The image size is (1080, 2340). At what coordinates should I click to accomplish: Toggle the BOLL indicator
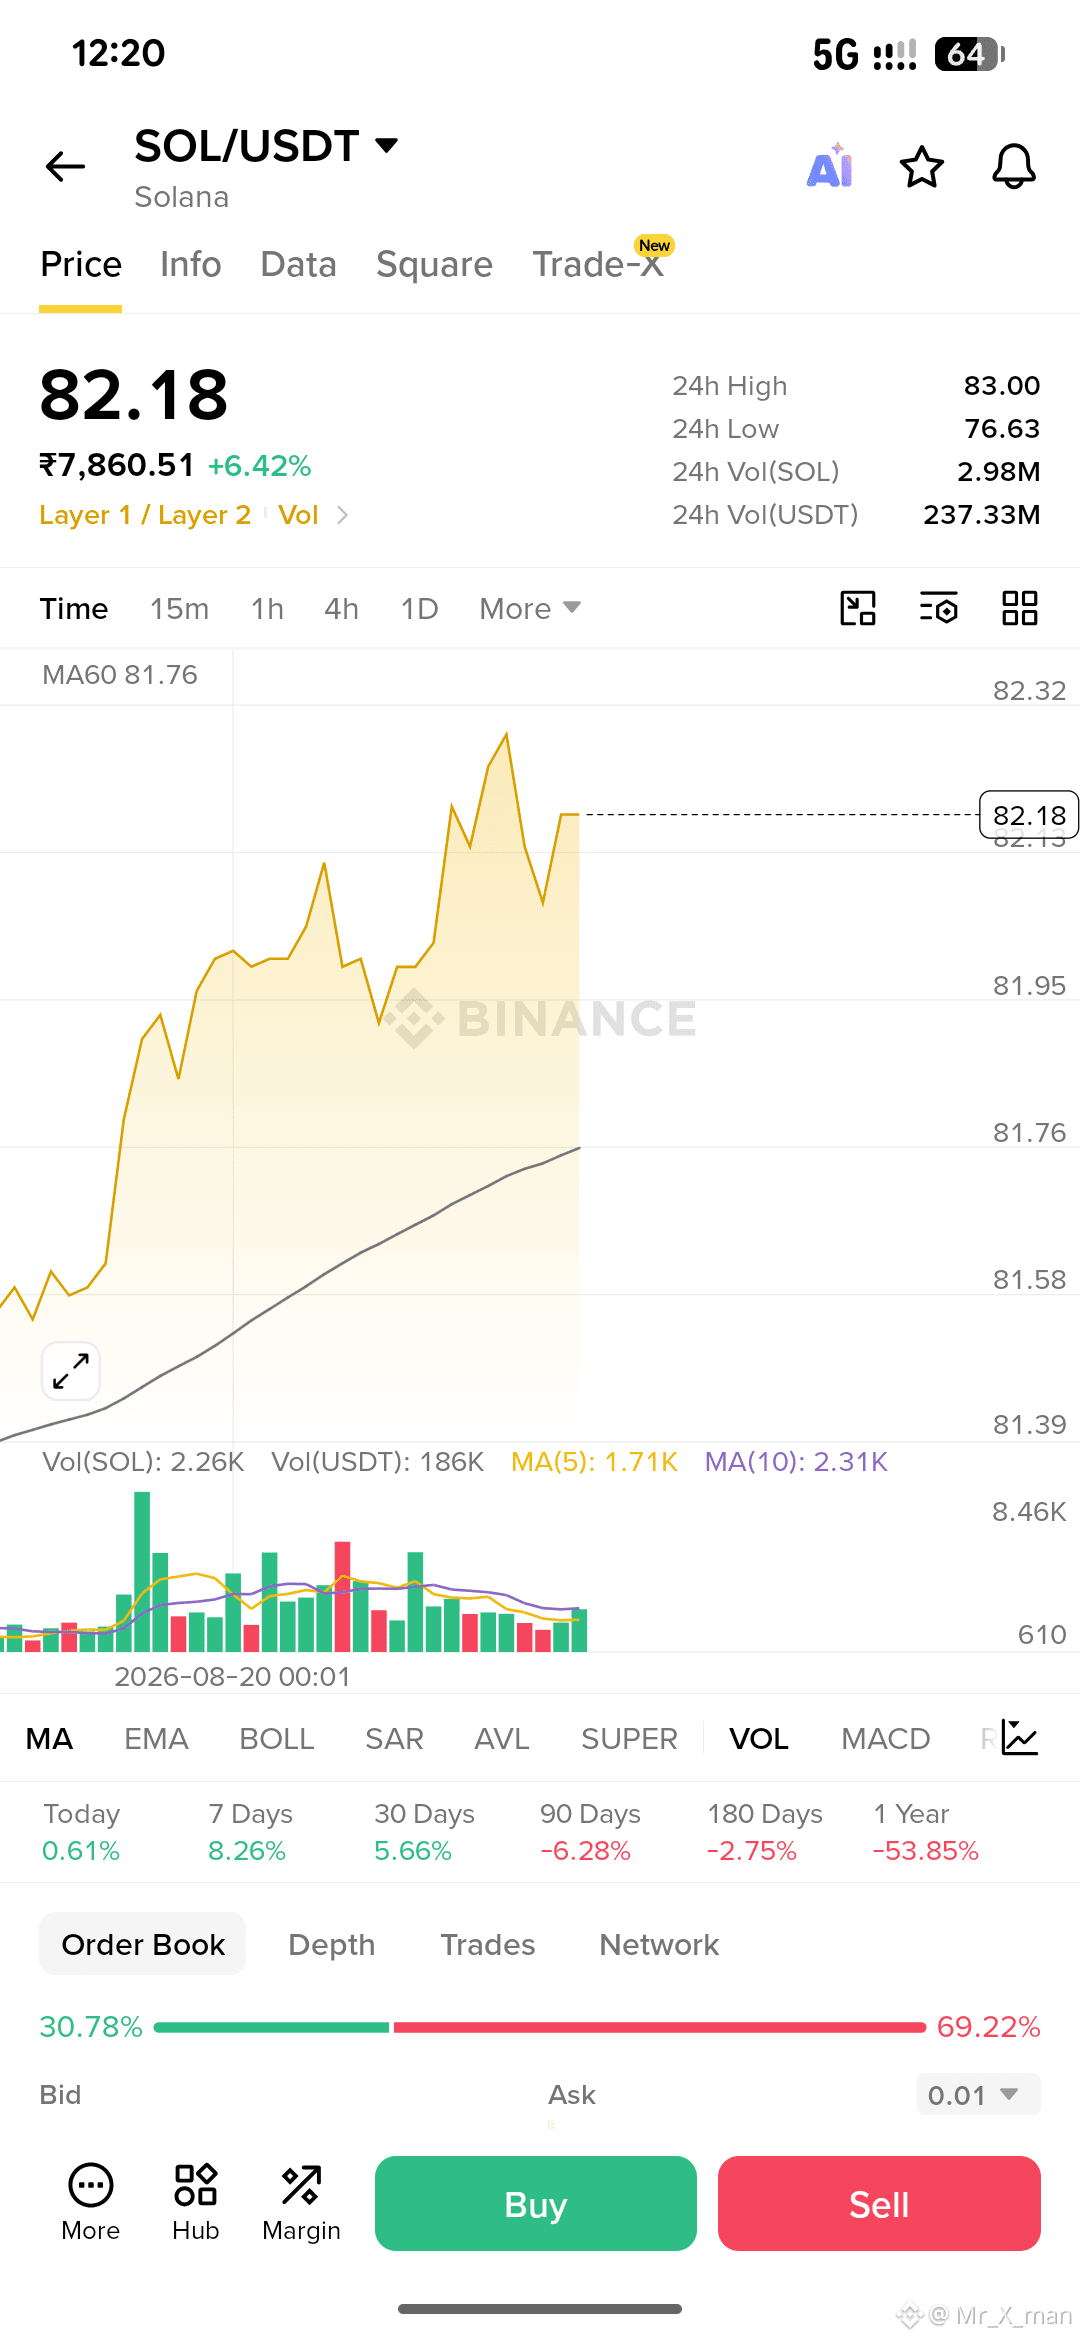tap(277, 1739)
